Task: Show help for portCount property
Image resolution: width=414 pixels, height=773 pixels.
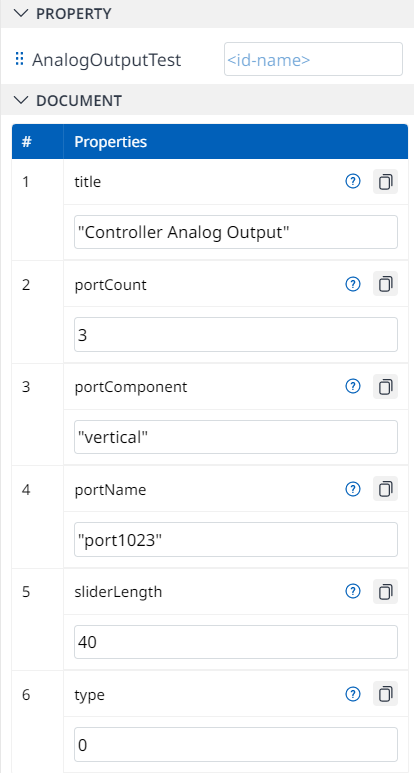Action: (353, 284)
